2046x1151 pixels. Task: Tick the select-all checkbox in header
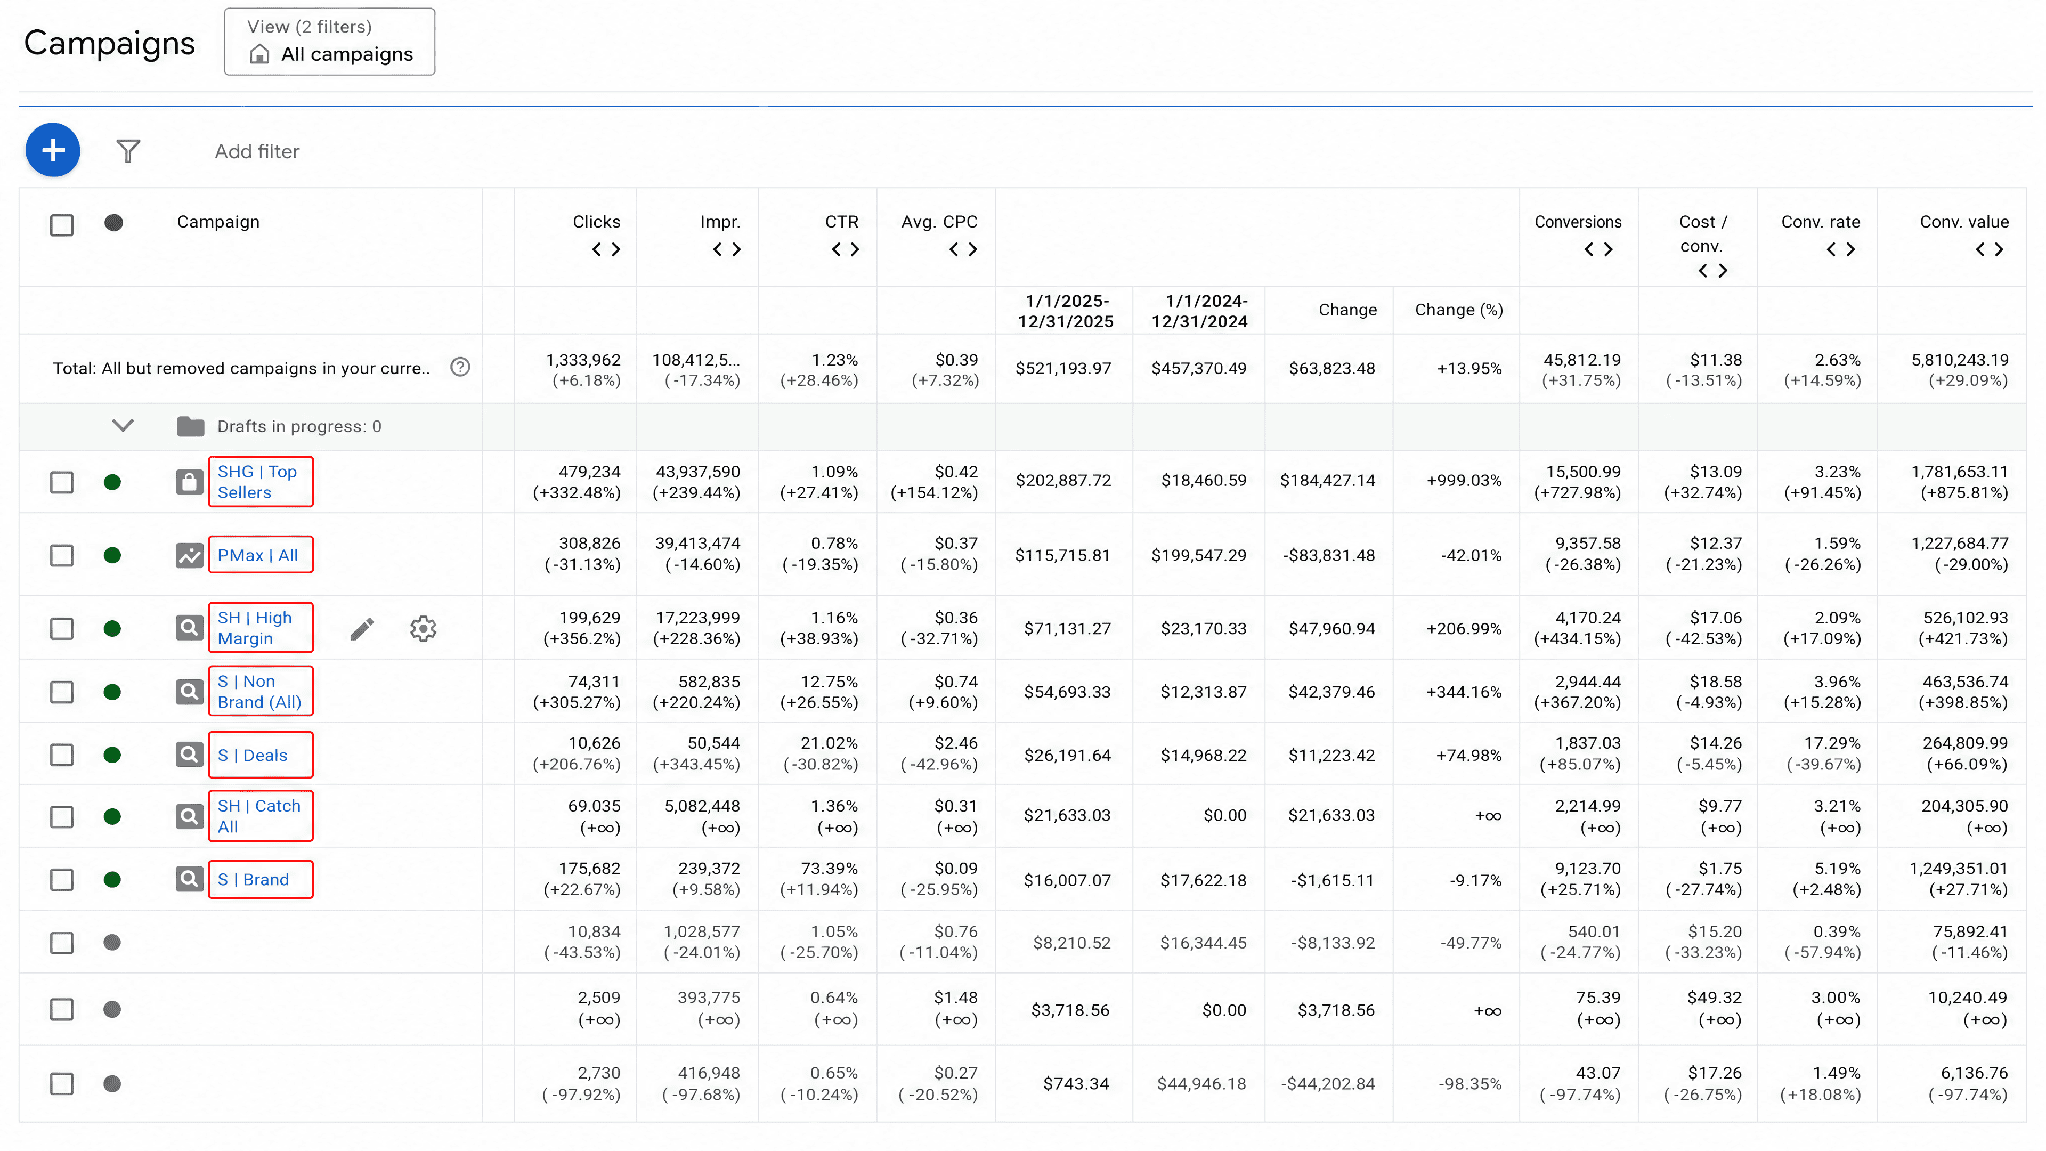62,225
